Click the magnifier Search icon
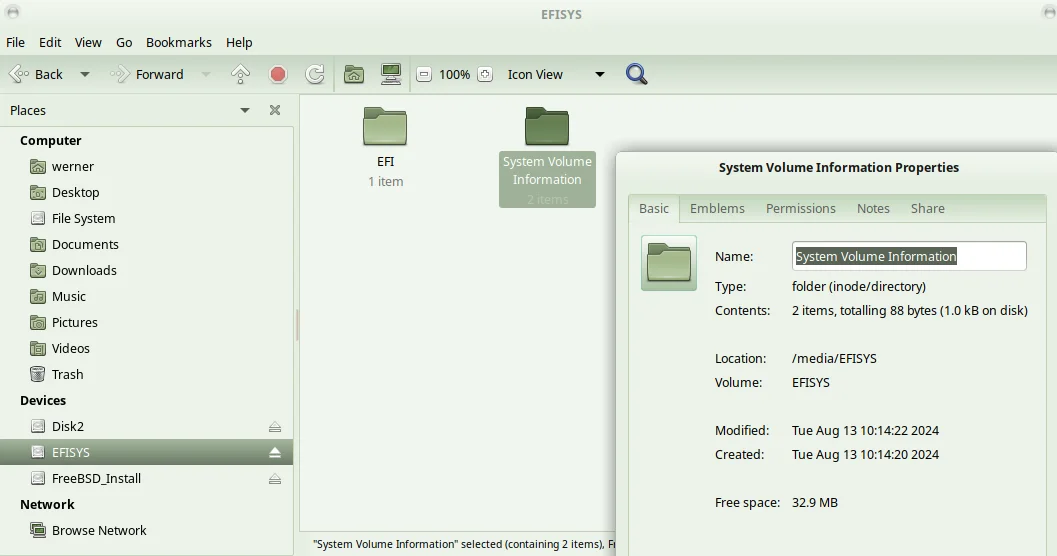This screenshot has height=556, width=1057. pyautogui.click(x=636, y=74)
